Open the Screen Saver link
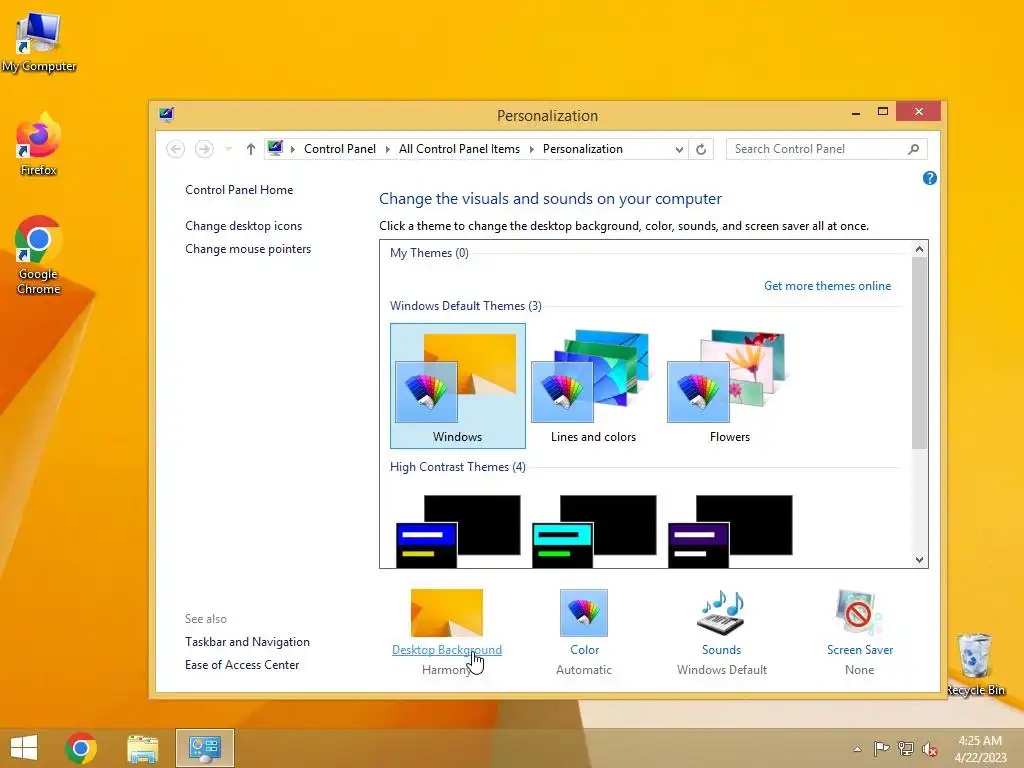This screenshot has height=768, width=1024. point(859,650)
